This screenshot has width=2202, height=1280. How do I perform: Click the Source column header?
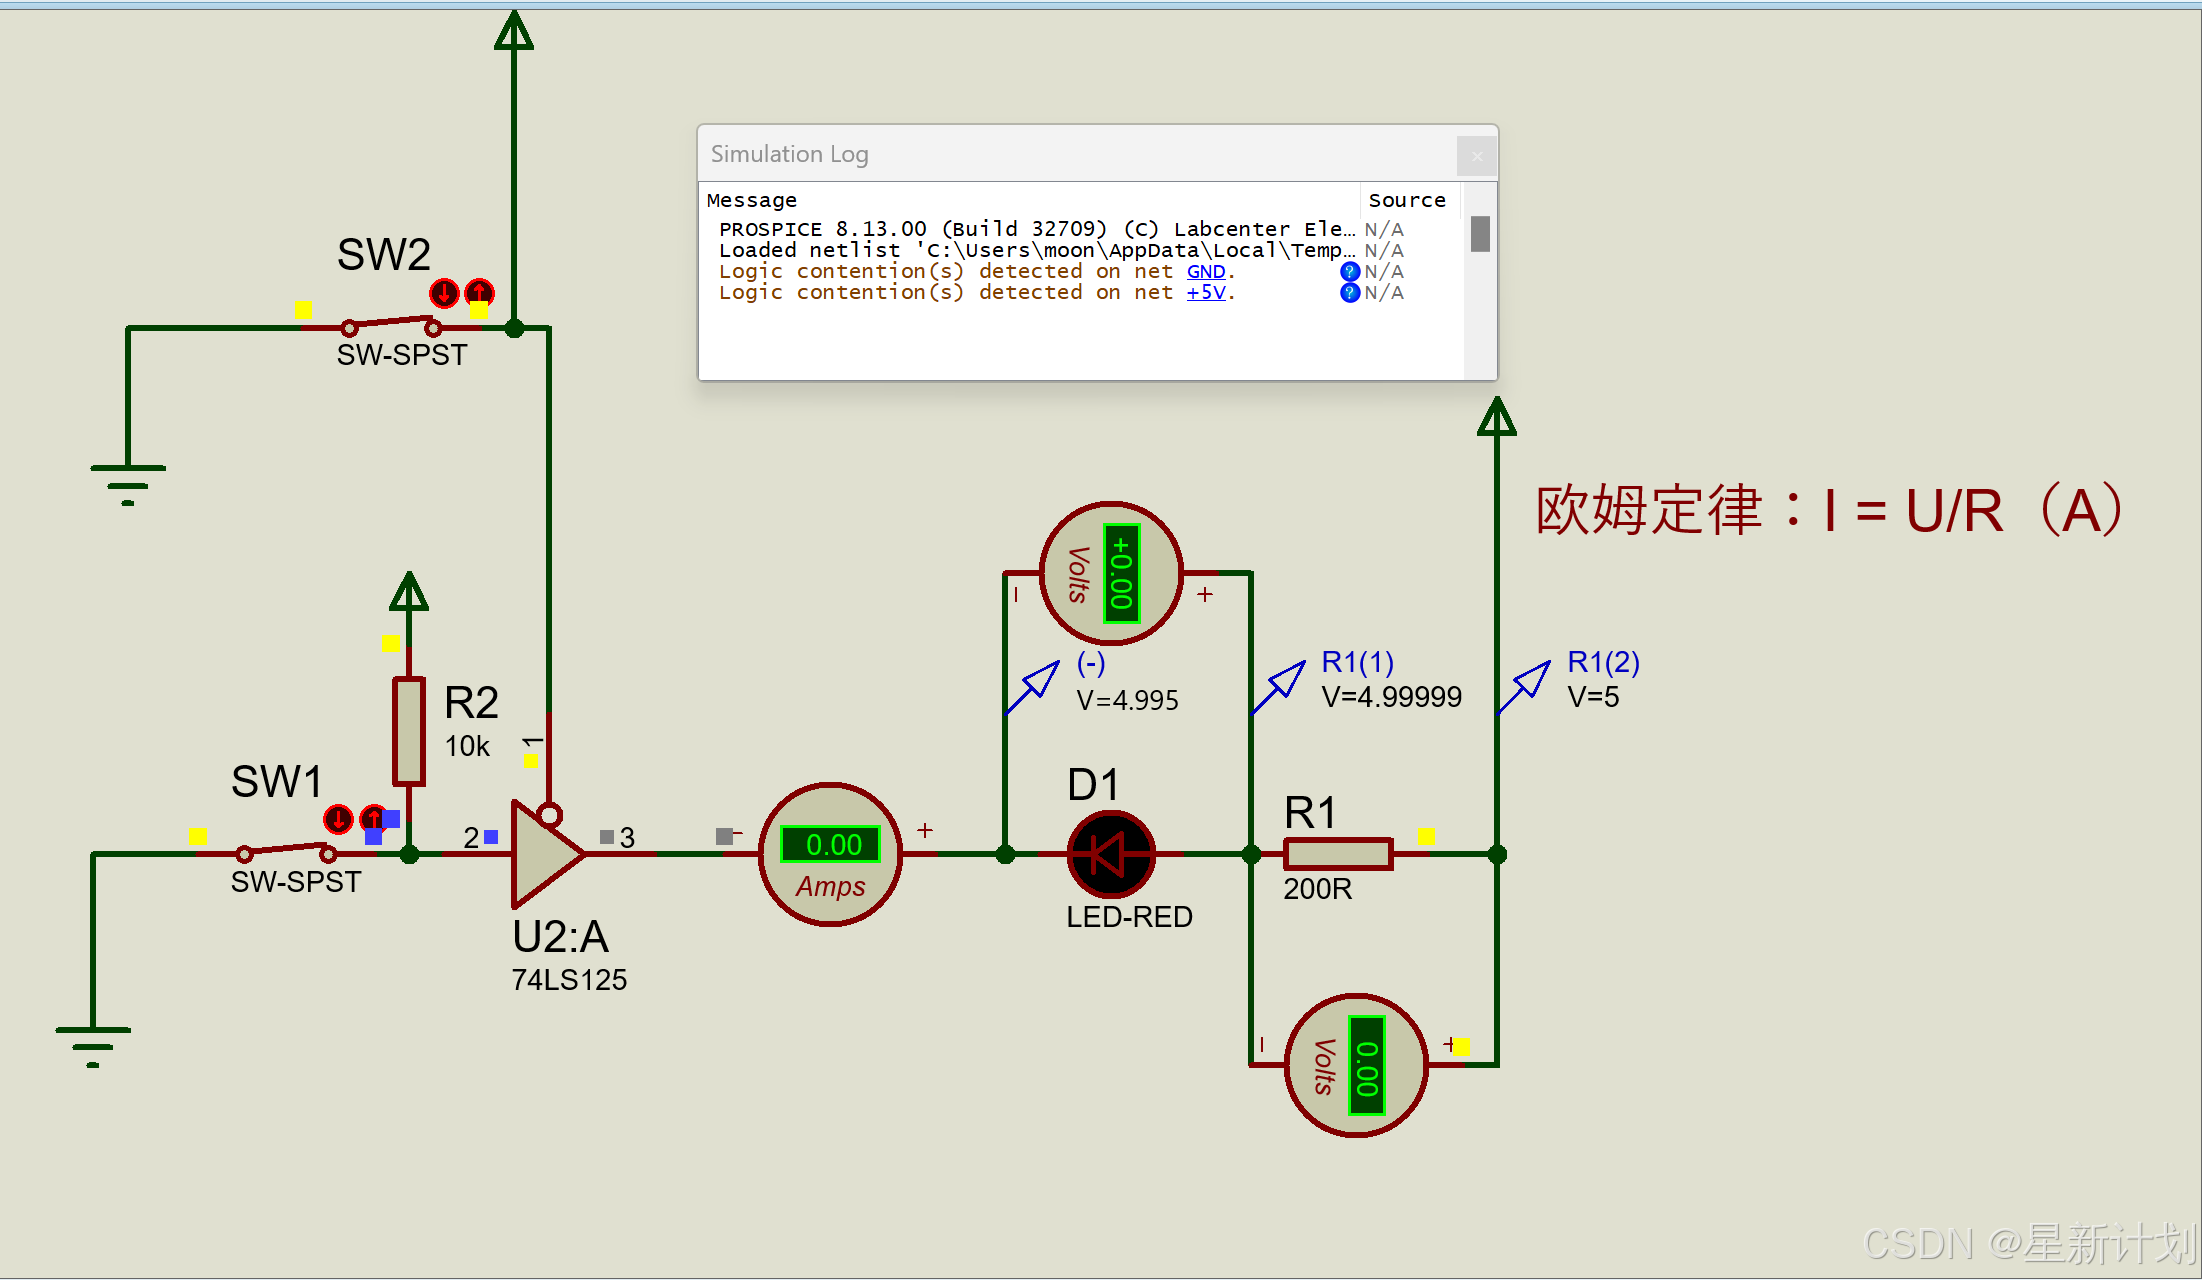pos(1406,200)
